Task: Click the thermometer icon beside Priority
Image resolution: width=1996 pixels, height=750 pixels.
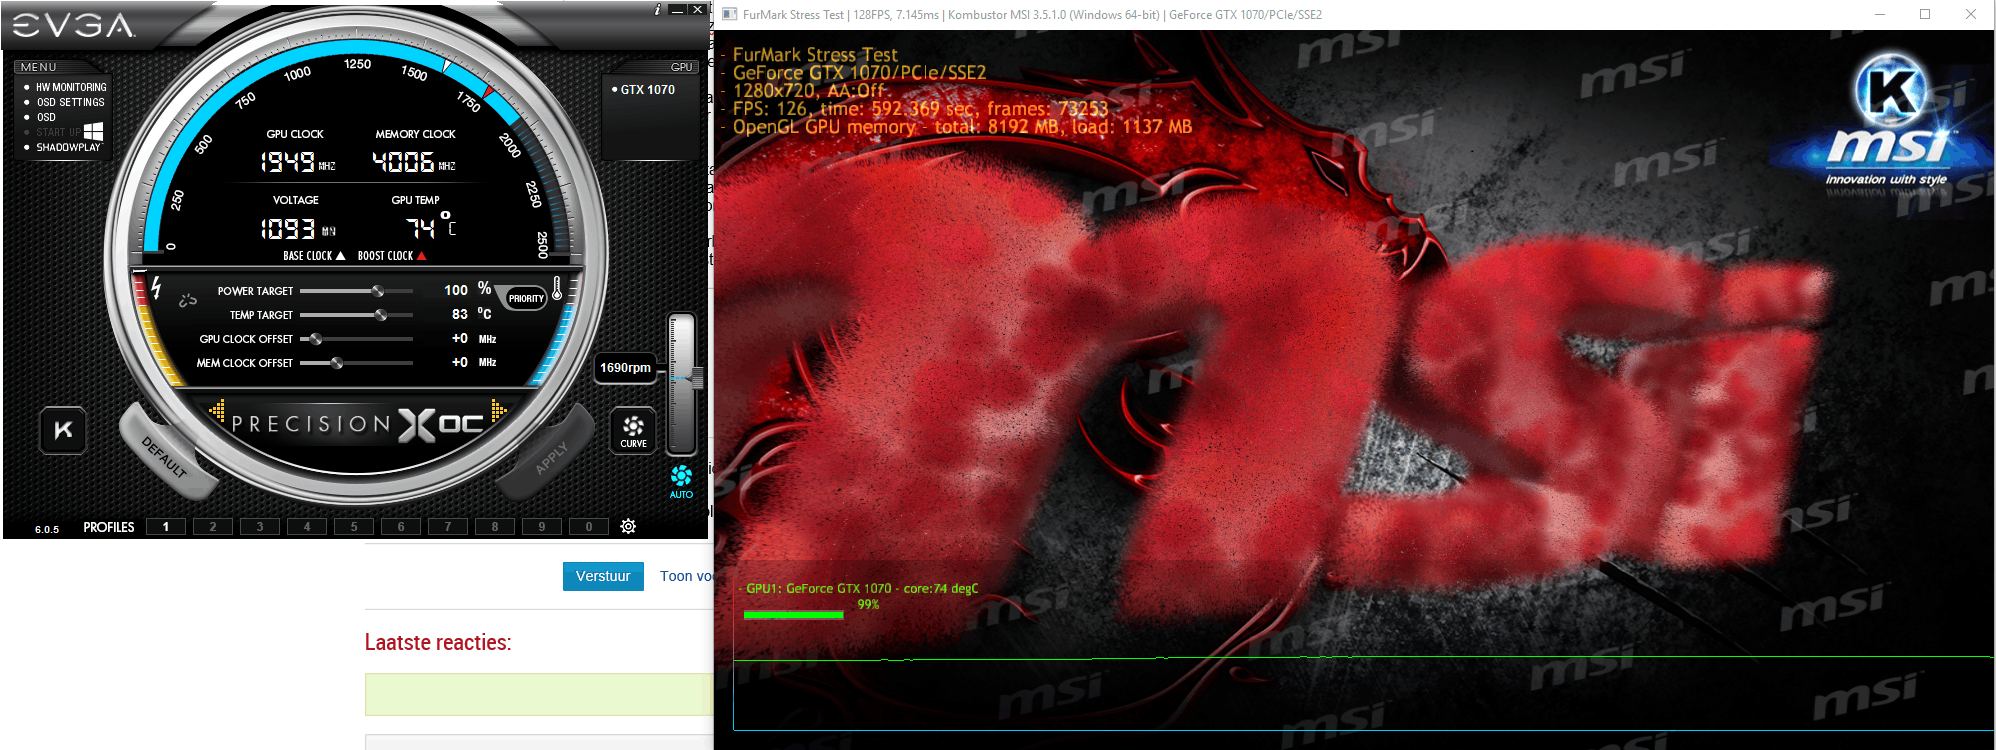Action: click(x=558, y=289)
